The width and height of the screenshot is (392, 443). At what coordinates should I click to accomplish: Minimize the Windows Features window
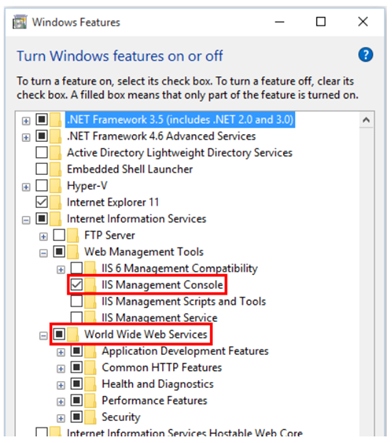pyautogui.click(x=279, y=22)
